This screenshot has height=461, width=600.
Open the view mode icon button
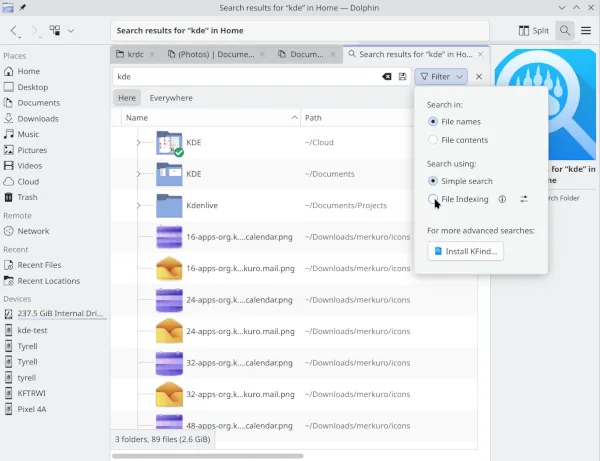[55, 31]
